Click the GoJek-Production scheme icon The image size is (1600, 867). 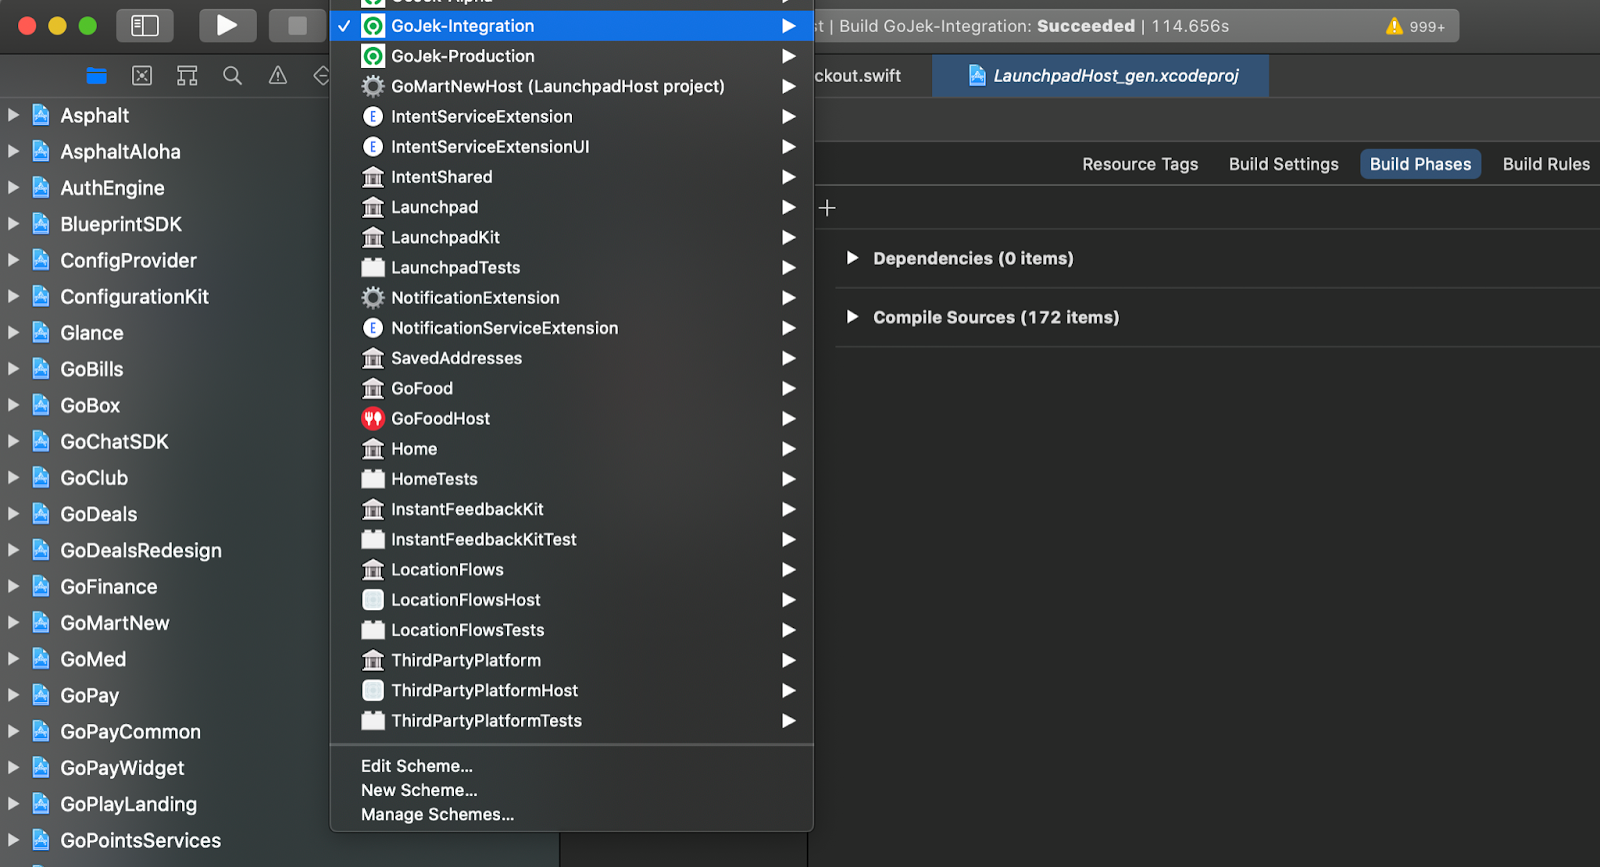373,56
